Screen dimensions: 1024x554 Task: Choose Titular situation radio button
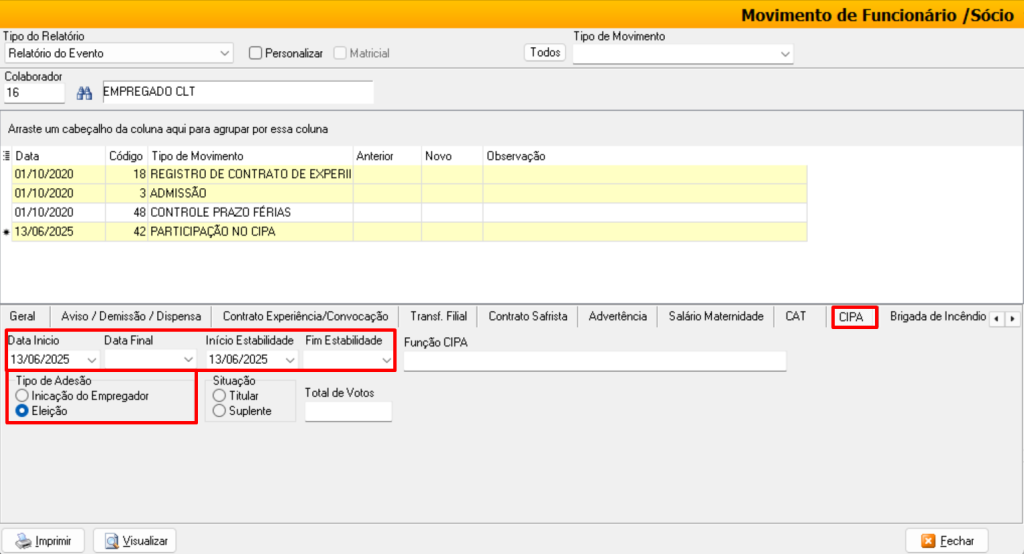(219, 395)
